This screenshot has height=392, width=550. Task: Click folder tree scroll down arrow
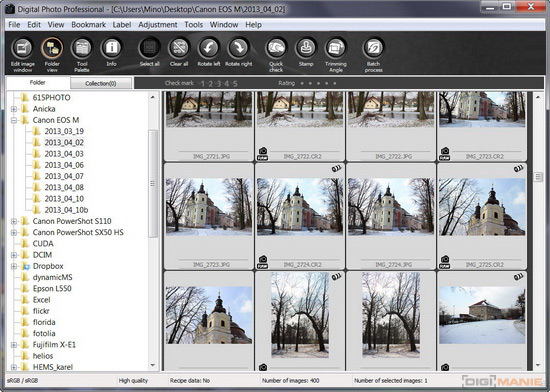[153, 365]
